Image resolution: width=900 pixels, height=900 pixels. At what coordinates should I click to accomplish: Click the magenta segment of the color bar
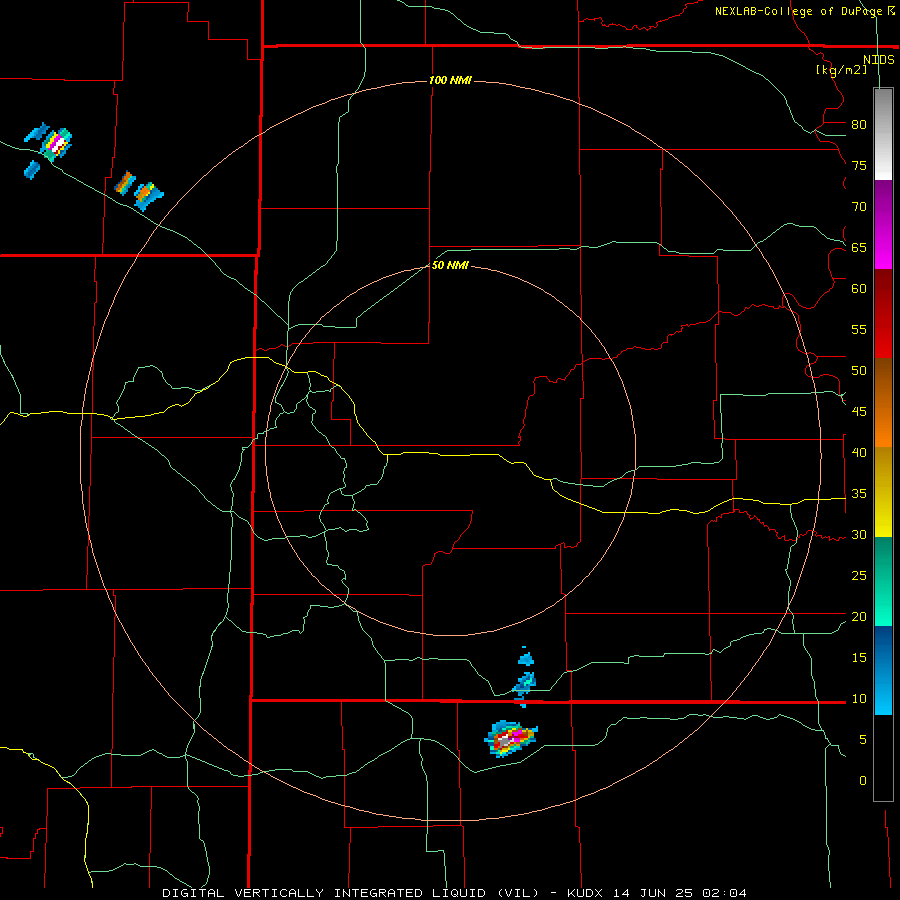tap(883, 225)
